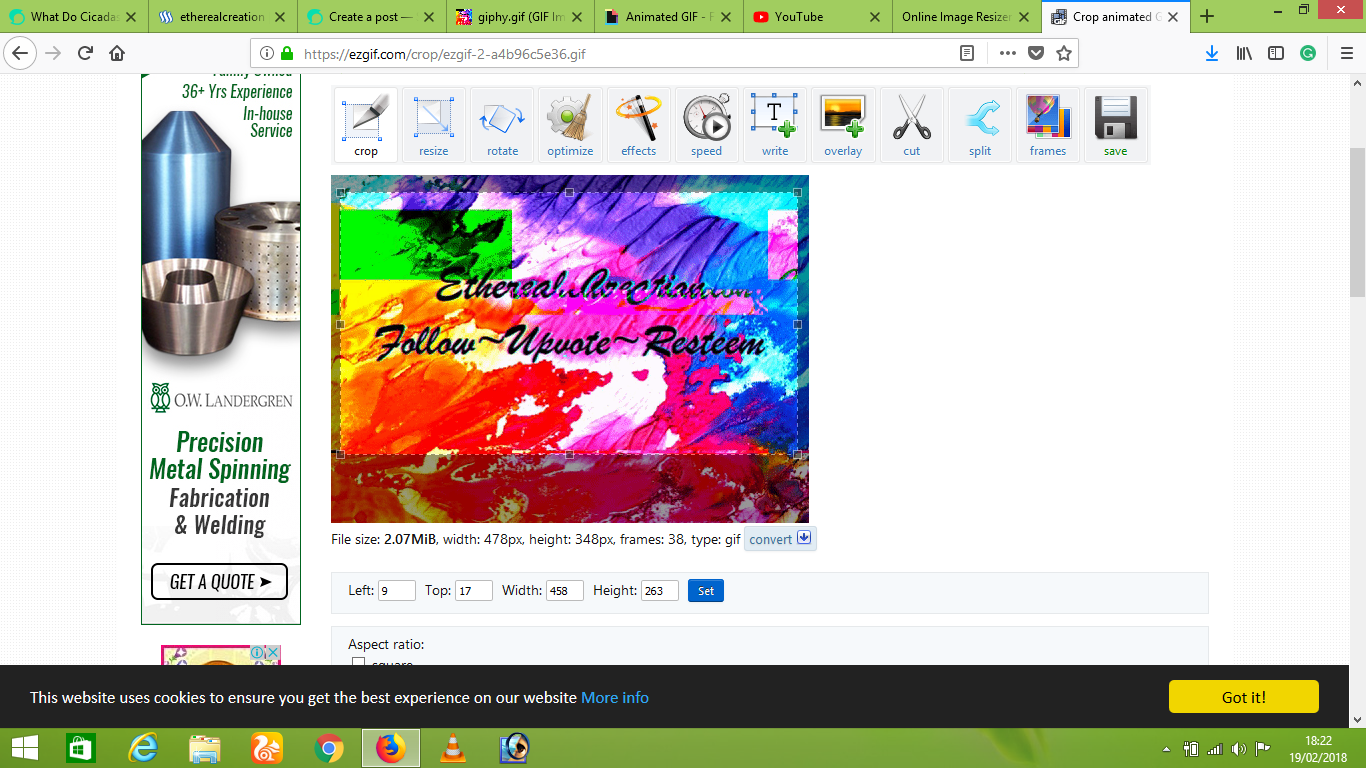Image resolution: width=1366 pixels, height=768 pixels.
Task: Open the Firefox hamburger menu
Action: coord(1346,55)
